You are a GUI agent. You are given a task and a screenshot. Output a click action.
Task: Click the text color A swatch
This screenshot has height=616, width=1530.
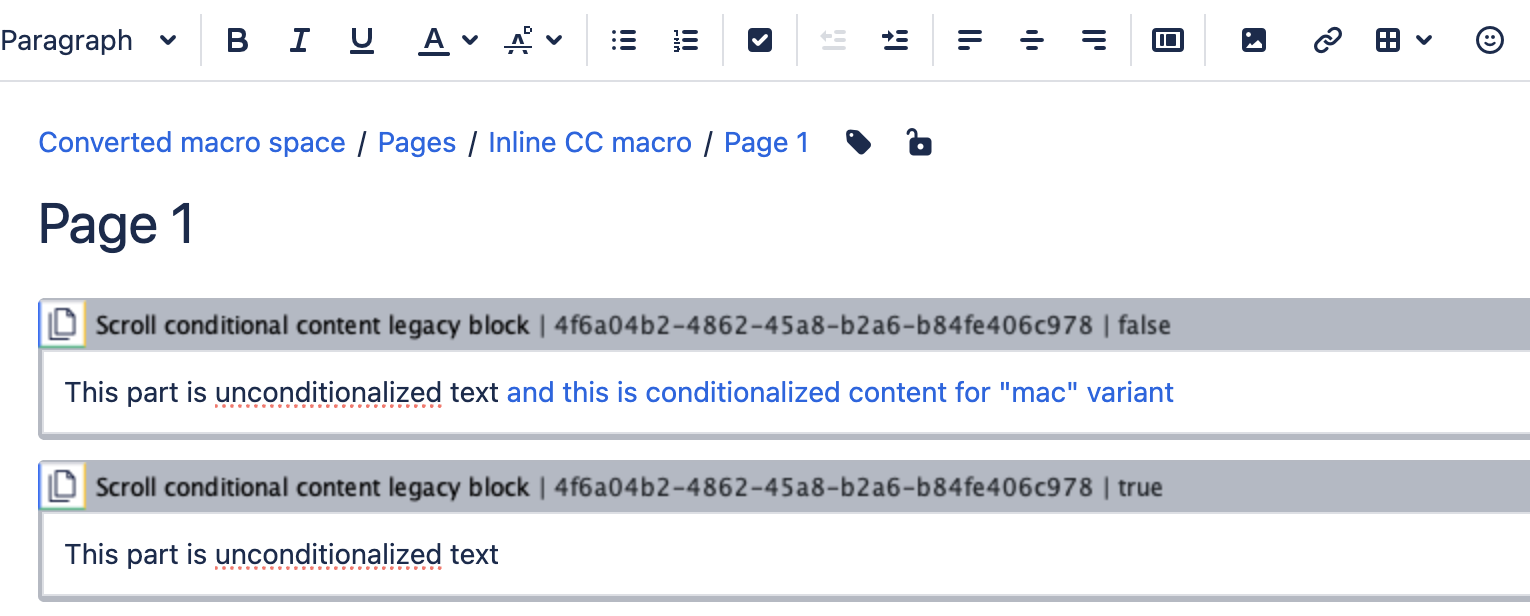[x=433, y=40]
